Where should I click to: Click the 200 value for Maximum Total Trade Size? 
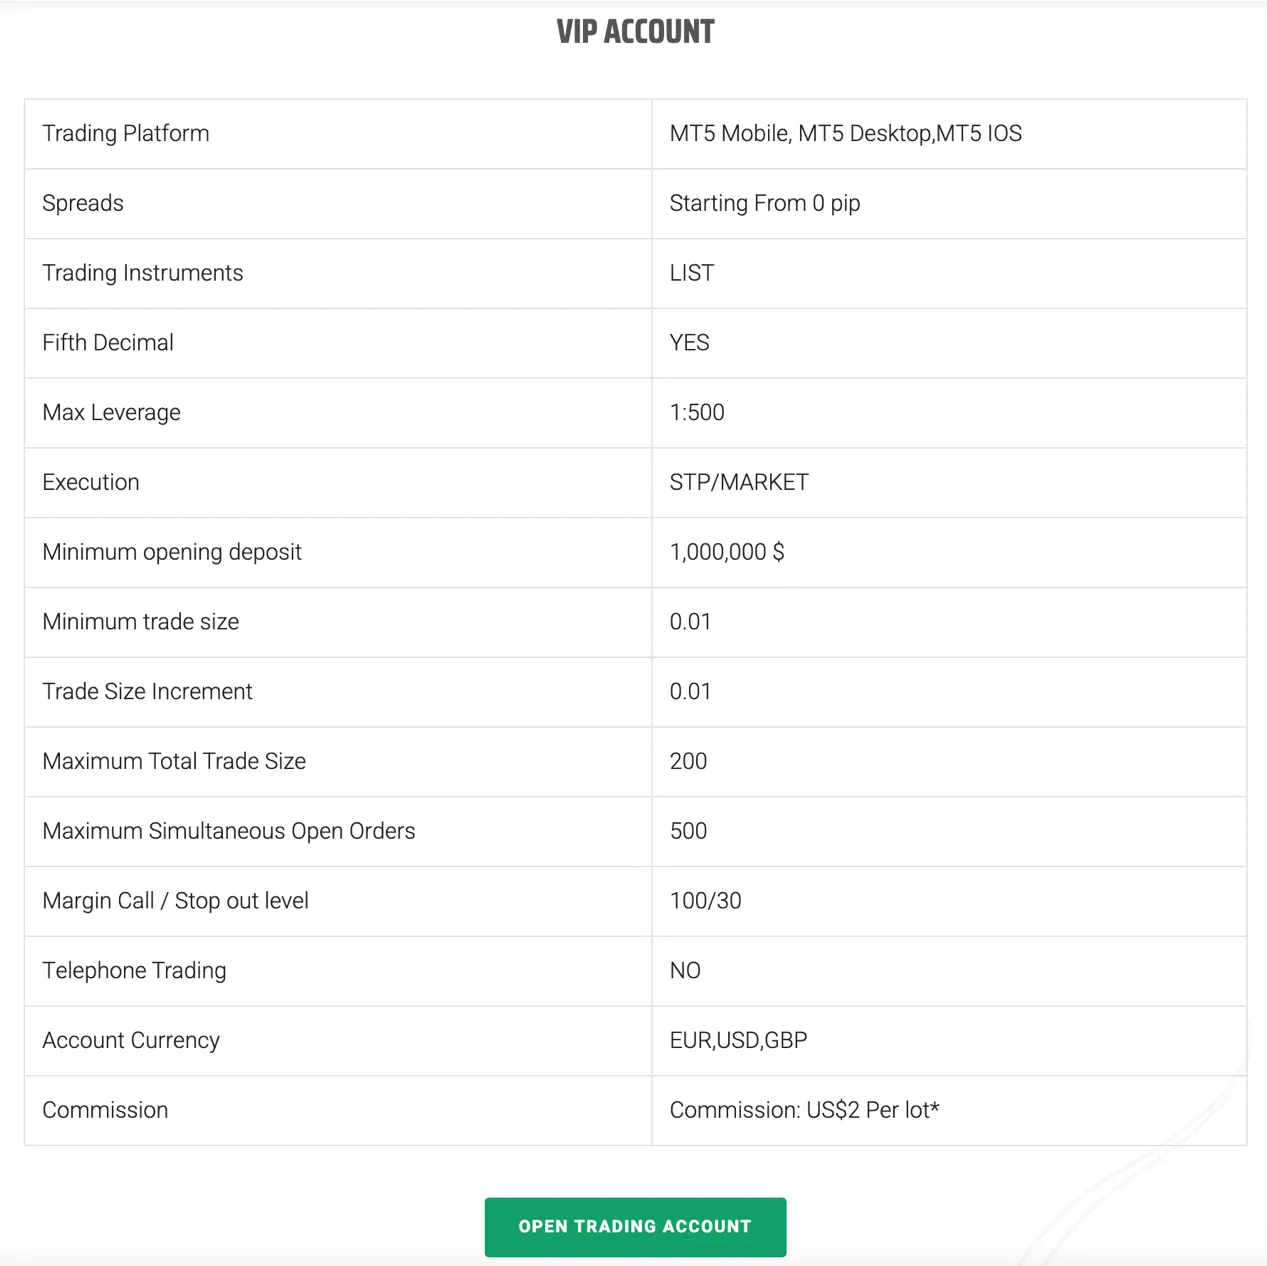pyautogui.click(x=688, y=761)
